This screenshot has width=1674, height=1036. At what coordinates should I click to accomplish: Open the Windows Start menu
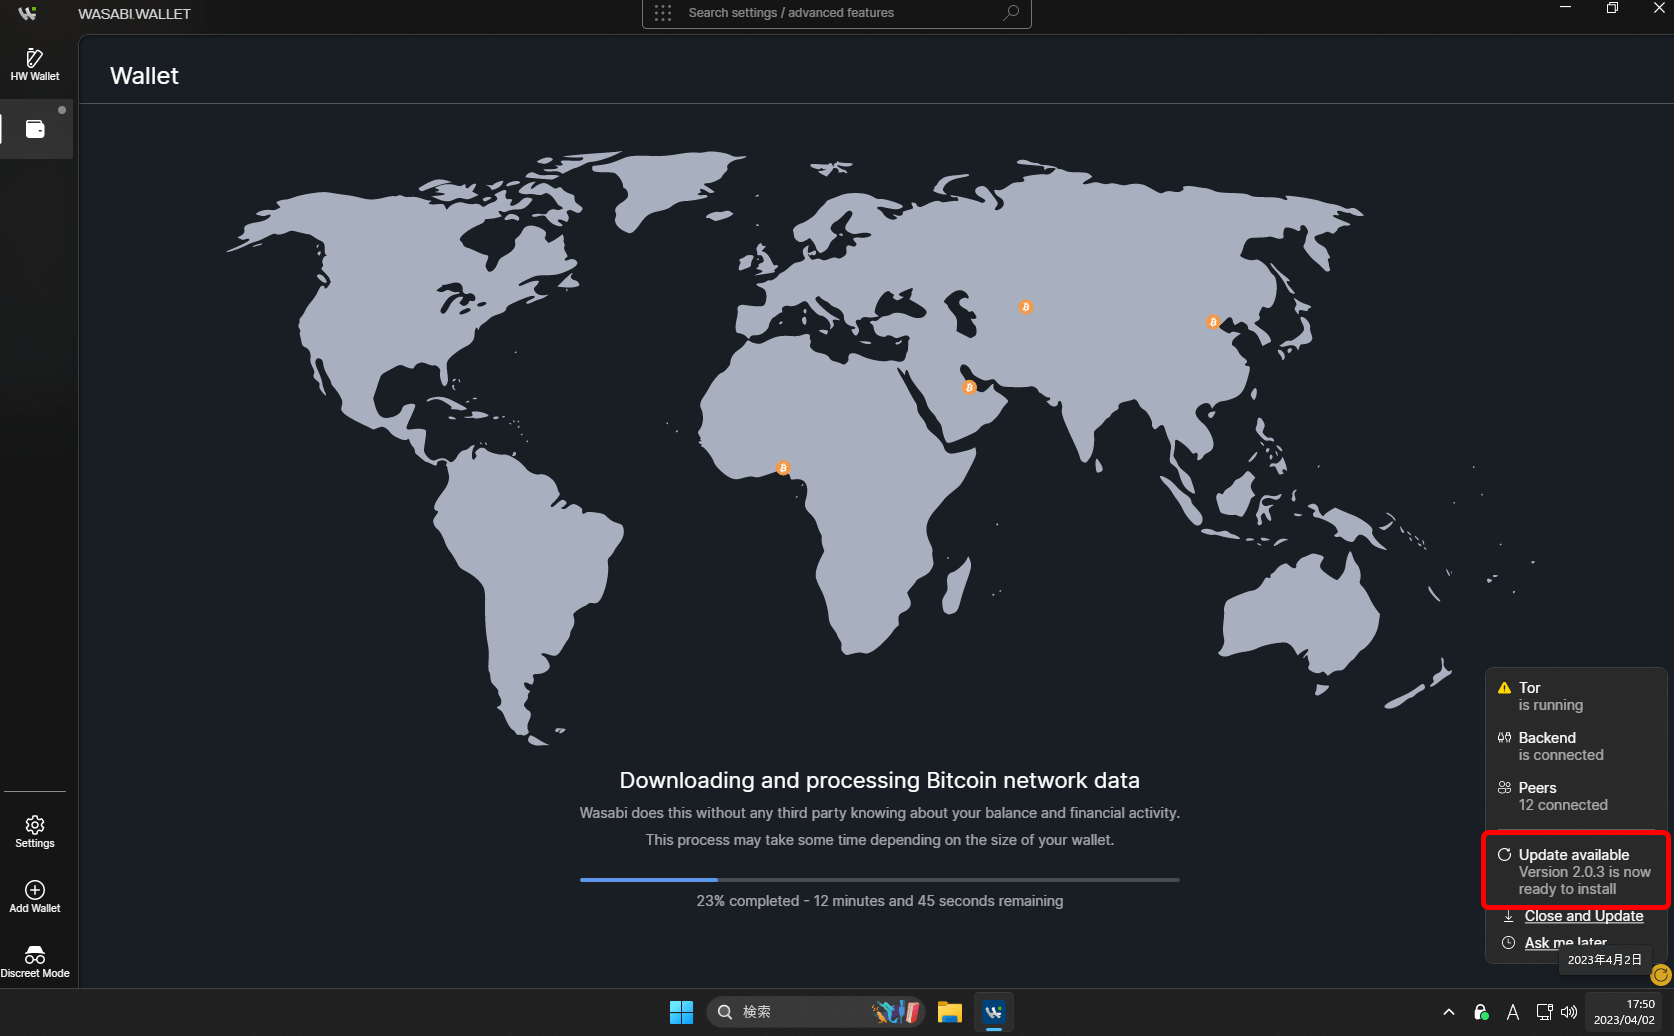tap(681, 1012)
